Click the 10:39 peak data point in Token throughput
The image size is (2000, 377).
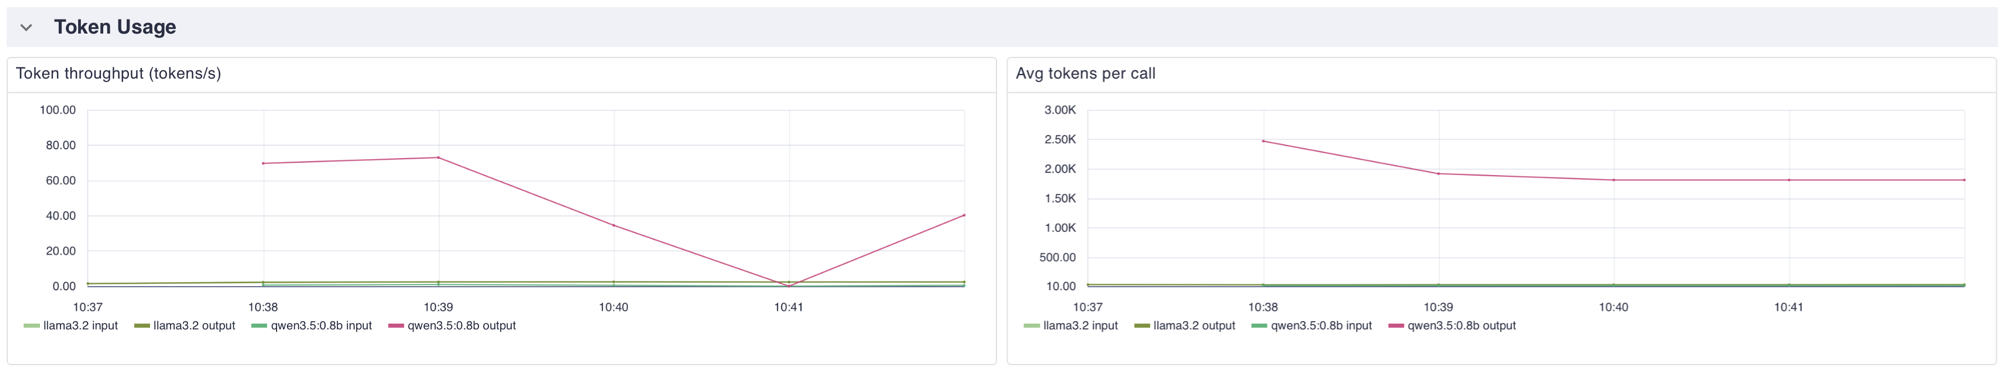[x=438, y=158]
